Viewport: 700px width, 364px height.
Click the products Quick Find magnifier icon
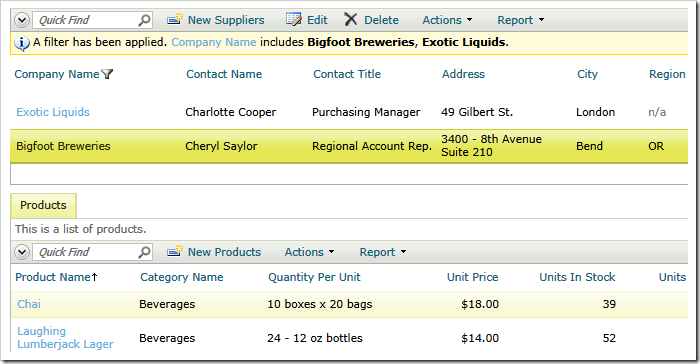tap(144, 252)
